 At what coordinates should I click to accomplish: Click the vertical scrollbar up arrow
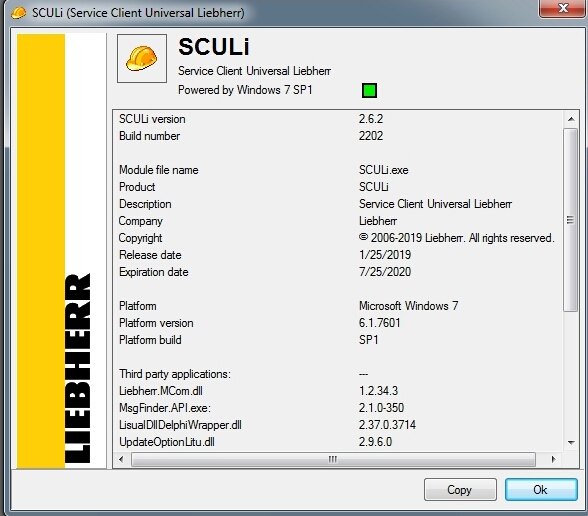tap(571, 119)
